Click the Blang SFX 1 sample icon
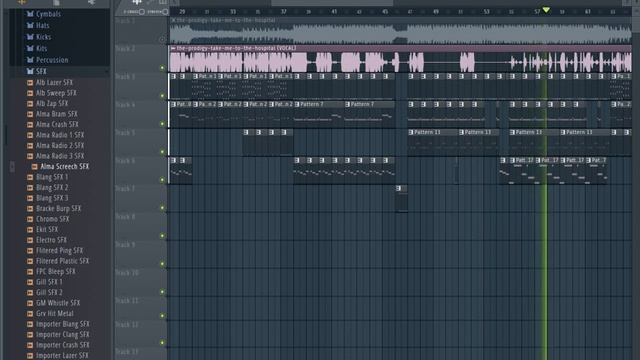This screenshot has height=360, width=640. pyautogui.click(x=30, y=177)
